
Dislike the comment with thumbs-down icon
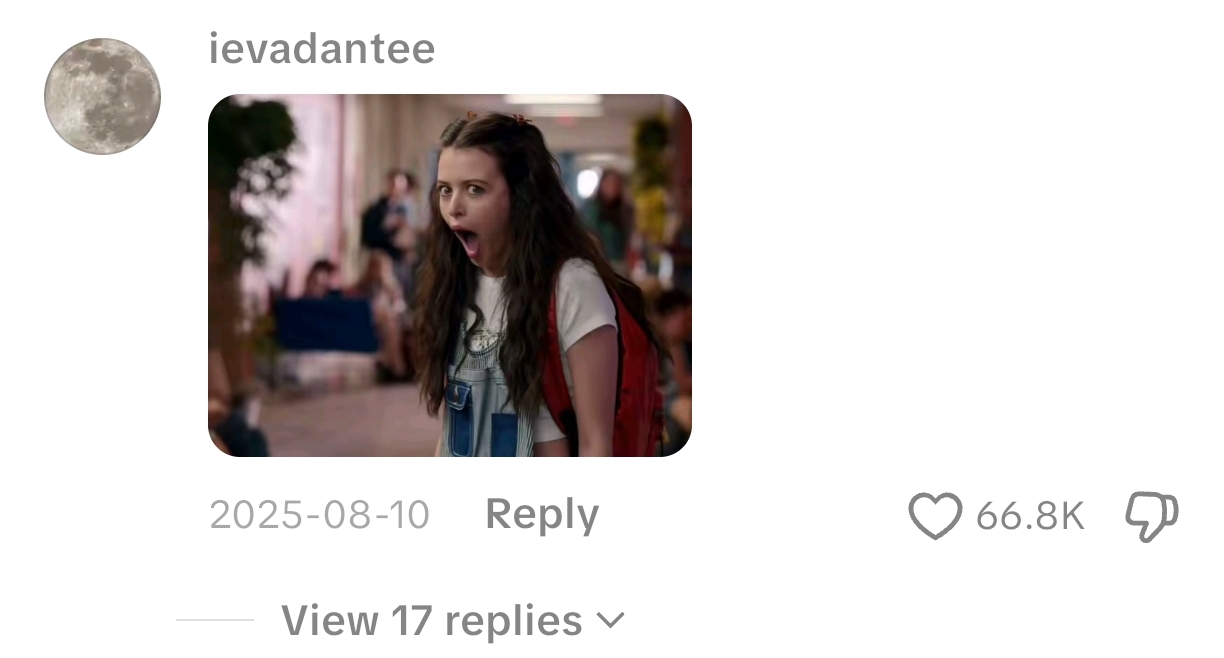point(1152,517)
